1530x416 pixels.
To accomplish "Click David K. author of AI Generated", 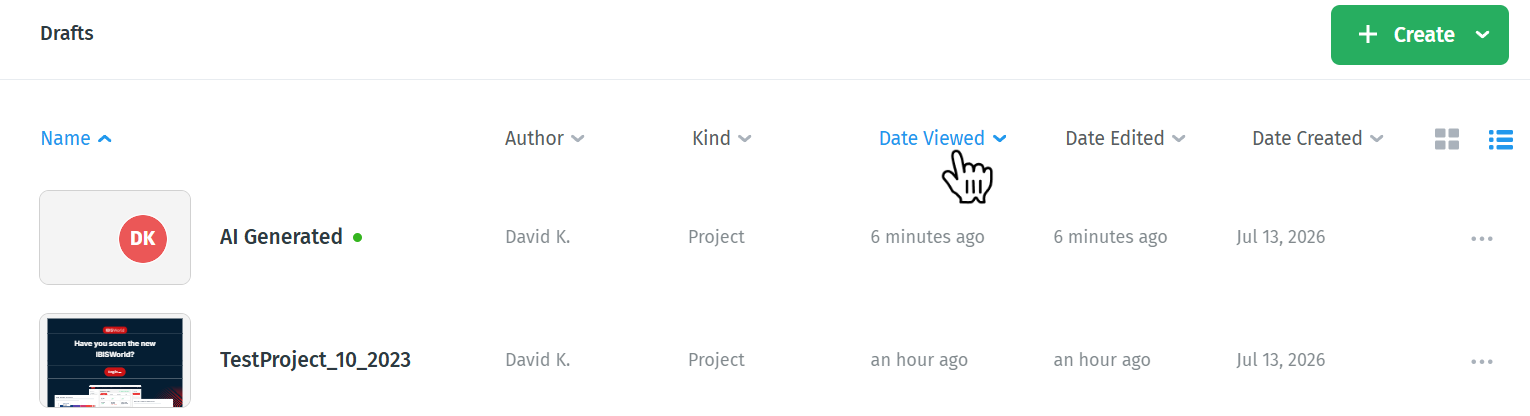I will pyautogui.click(x=537, y=237).
